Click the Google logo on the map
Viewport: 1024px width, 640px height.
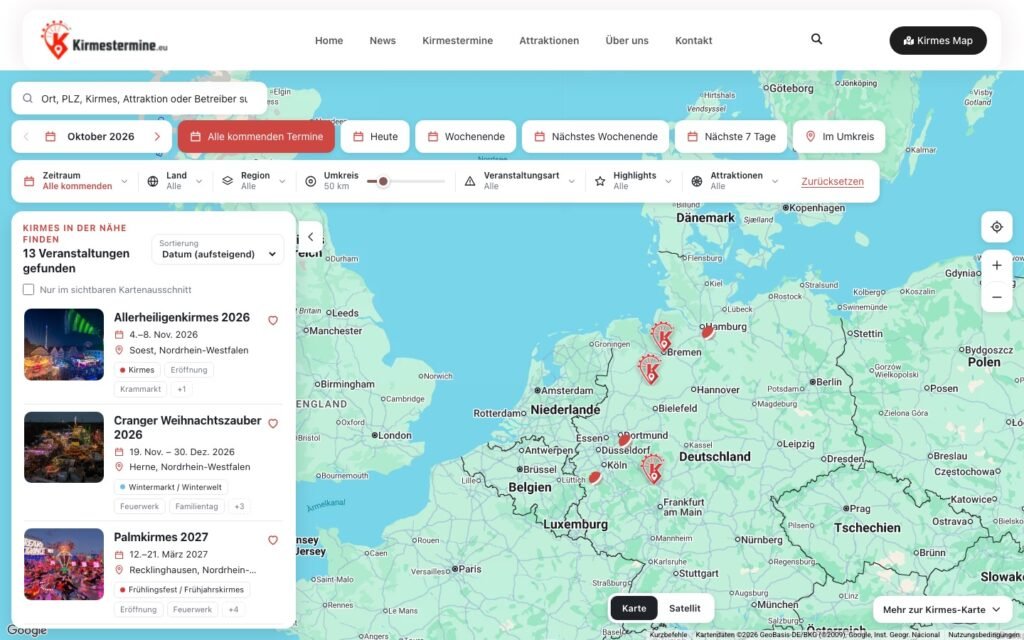(x=27, y=630)
